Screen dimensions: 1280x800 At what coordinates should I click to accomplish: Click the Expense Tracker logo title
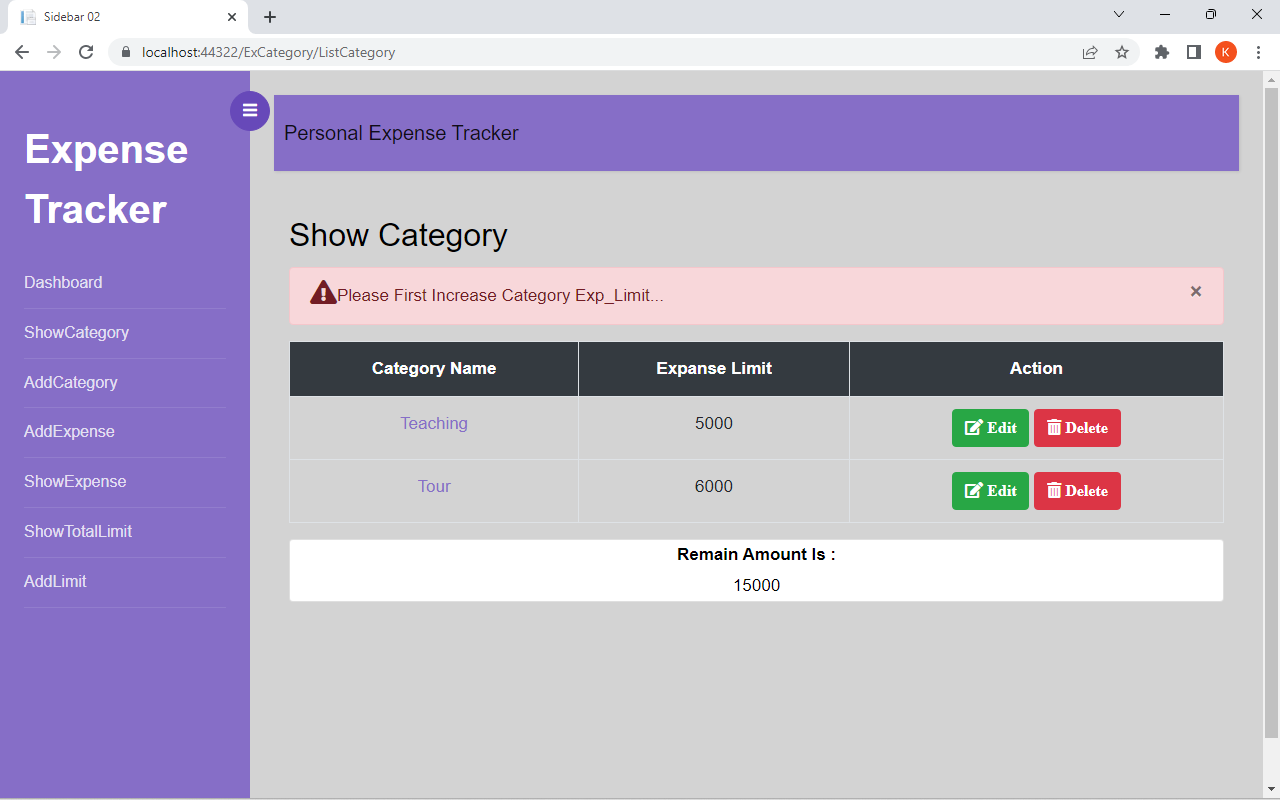(x=106, y=179)
